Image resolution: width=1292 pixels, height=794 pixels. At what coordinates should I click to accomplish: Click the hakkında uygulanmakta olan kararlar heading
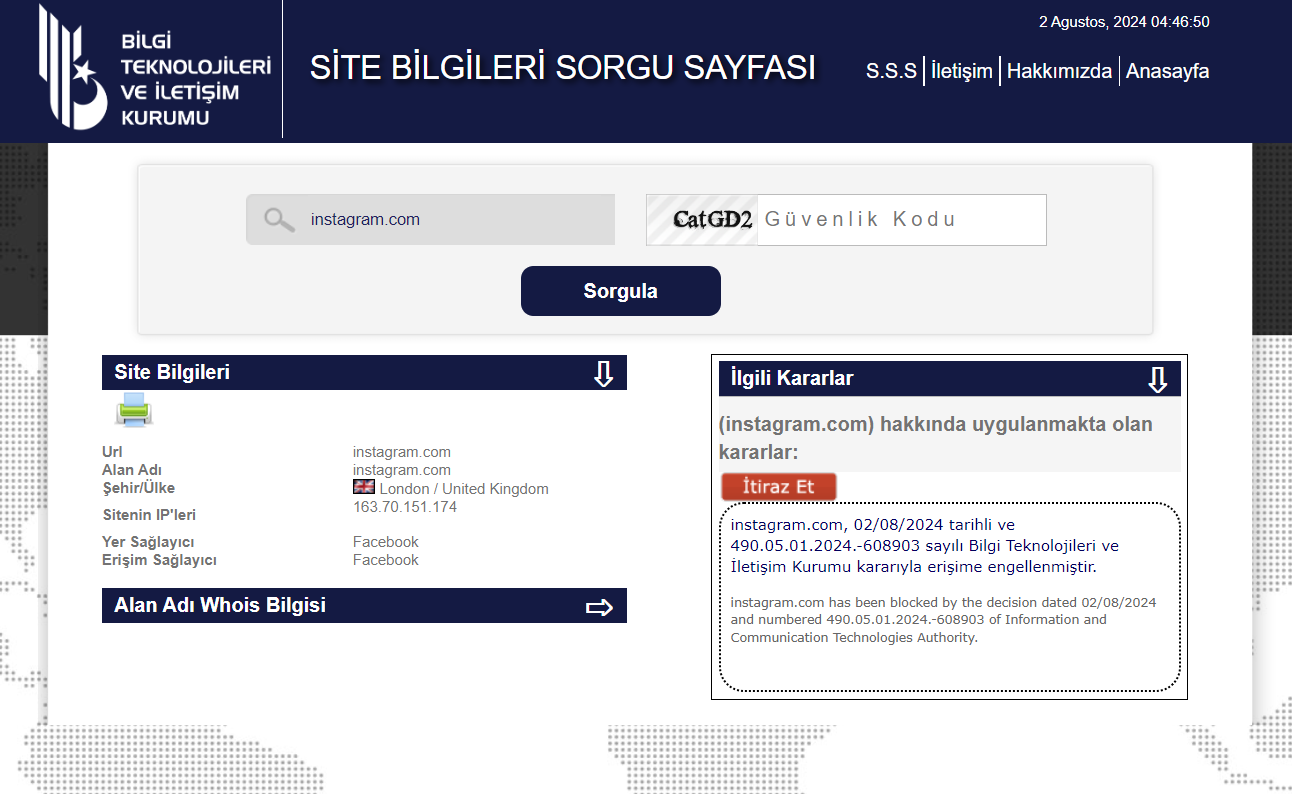point(936,438)
